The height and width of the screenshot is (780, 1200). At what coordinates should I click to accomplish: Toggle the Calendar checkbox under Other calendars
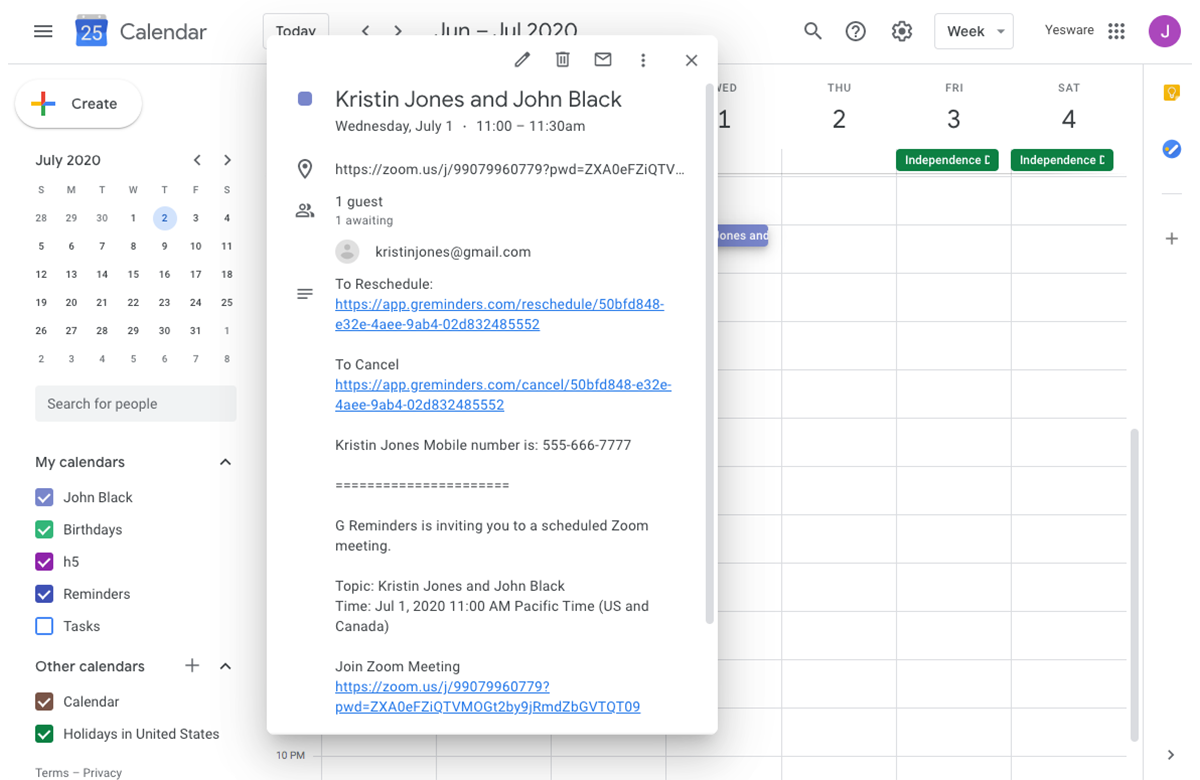coord(44,701)
